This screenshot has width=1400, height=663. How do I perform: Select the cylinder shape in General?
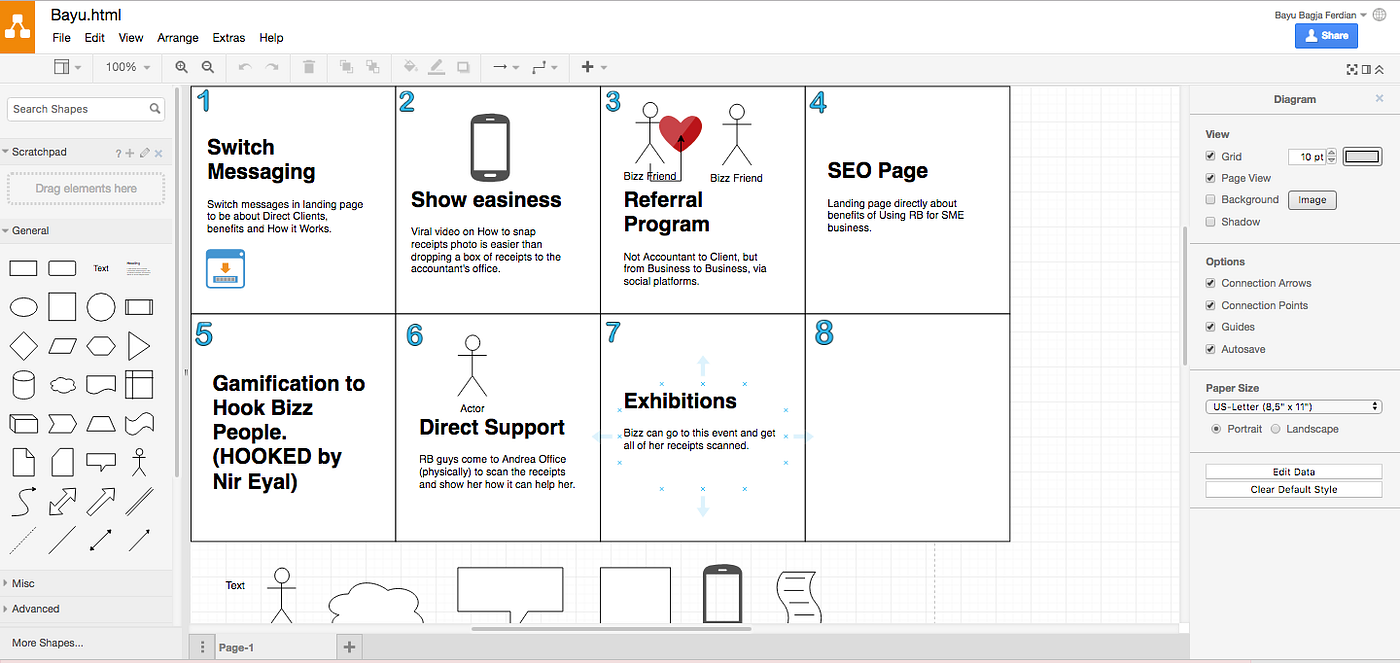[x=23, y=384]
